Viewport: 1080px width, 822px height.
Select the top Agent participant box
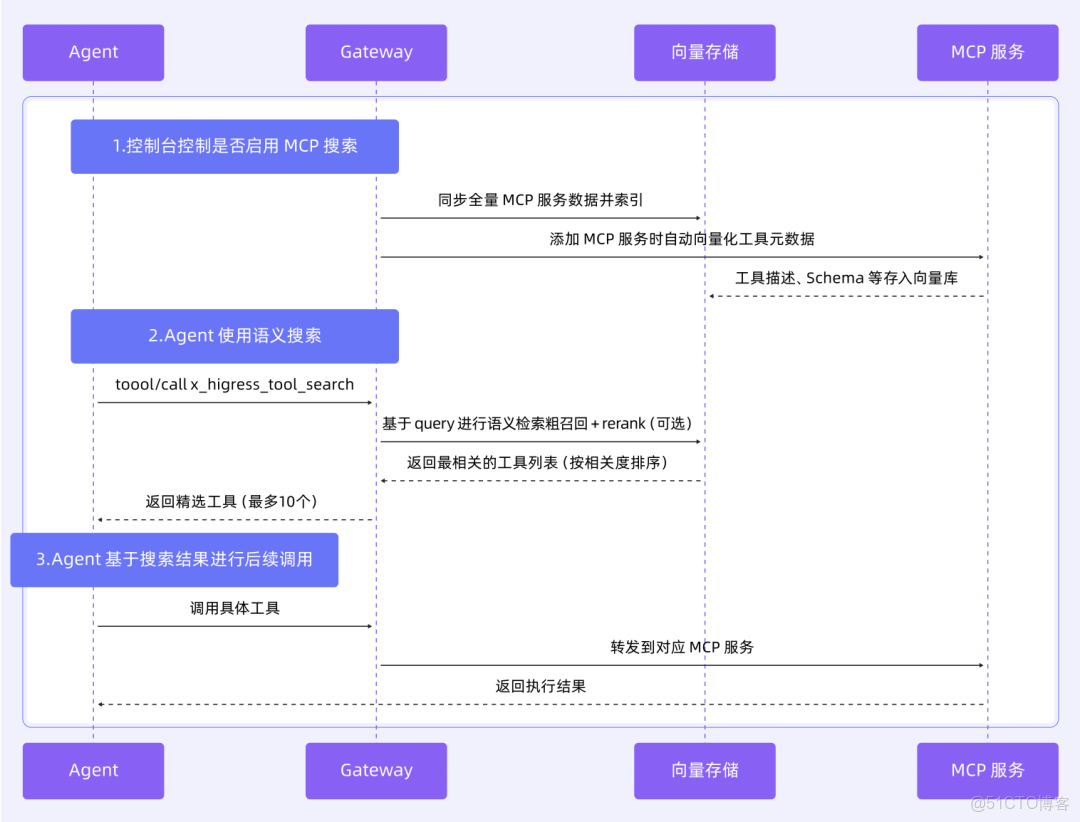[93, 52]
